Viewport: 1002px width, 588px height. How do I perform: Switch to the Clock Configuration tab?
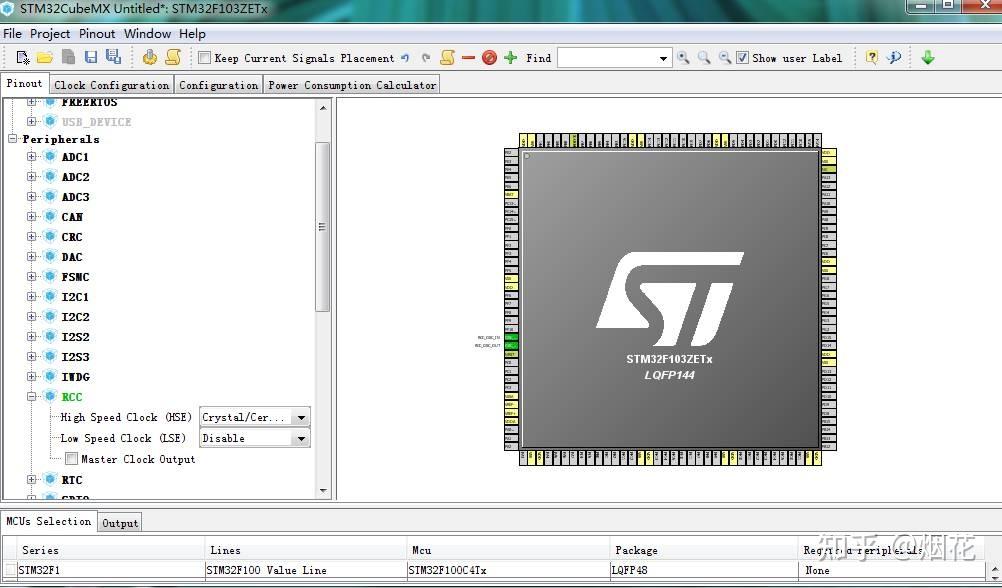(x=111, y=84)
